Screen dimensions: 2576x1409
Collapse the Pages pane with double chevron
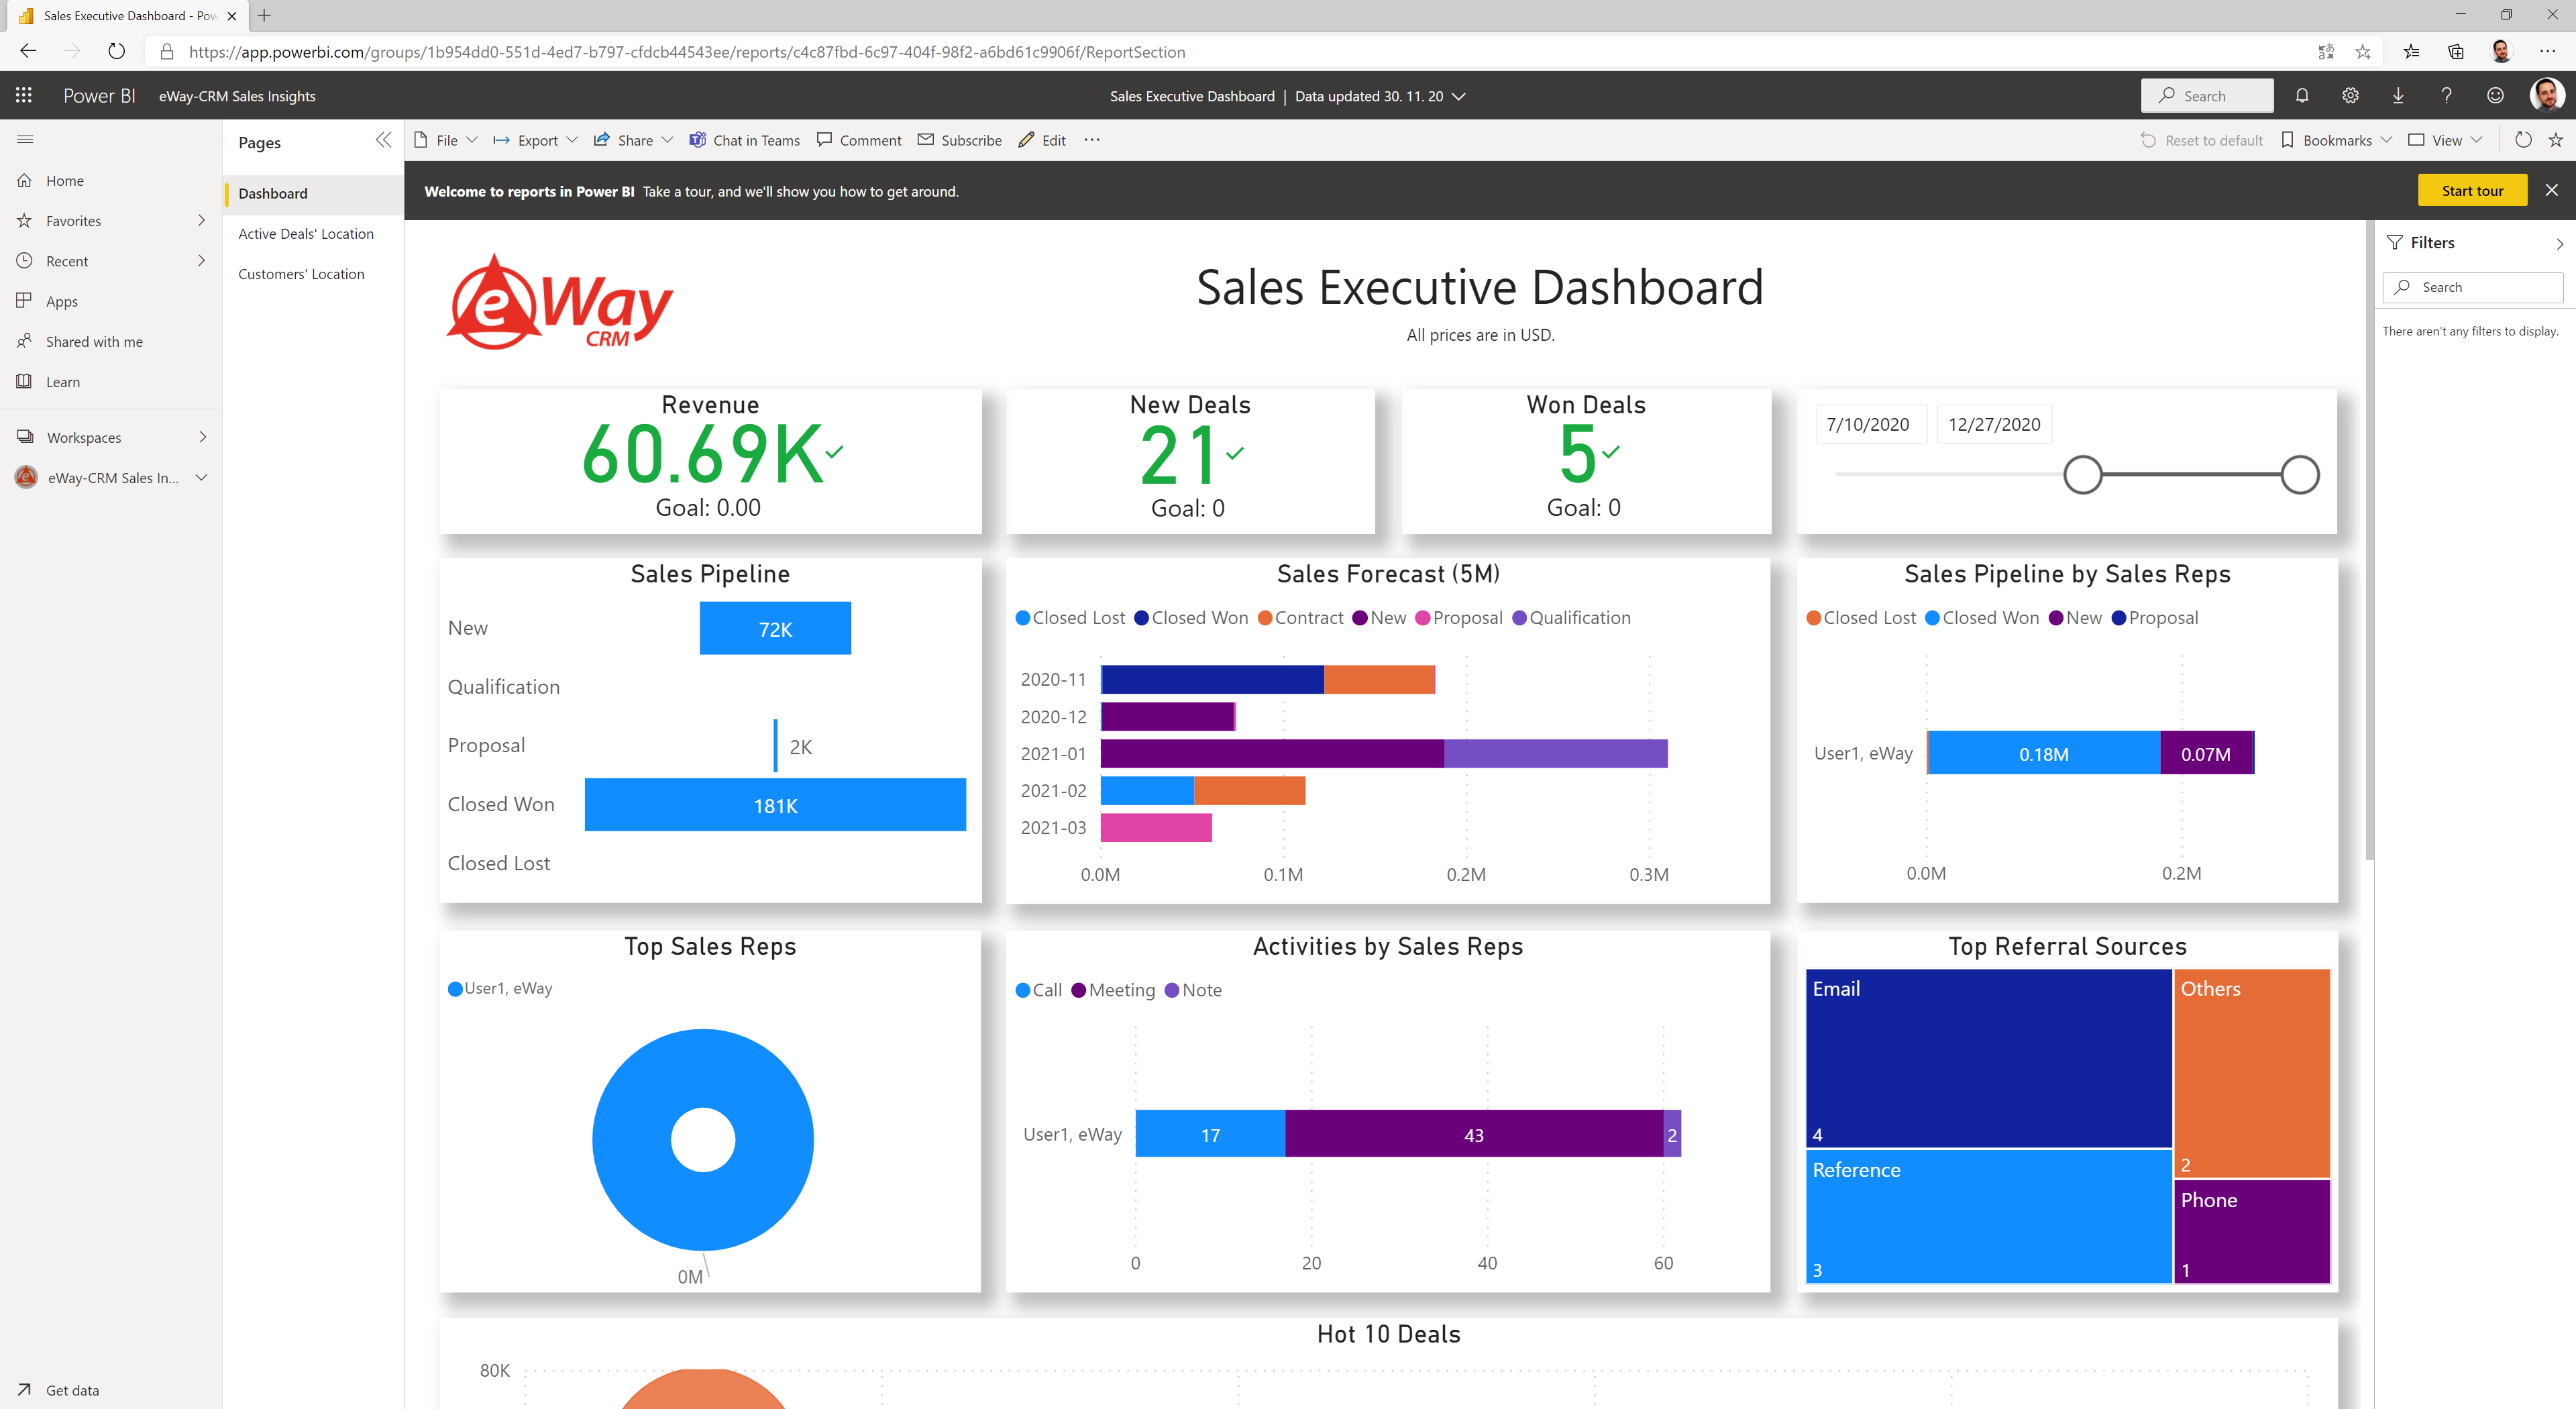pyautogui.click(x=383, y=140)
